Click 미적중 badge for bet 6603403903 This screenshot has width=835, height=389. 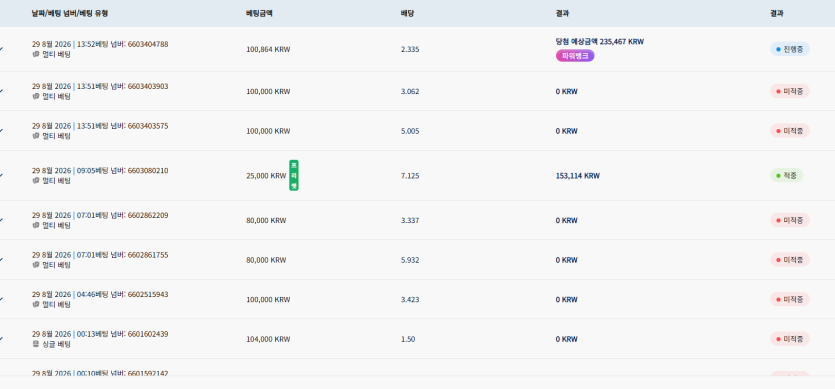coord(790,91)
